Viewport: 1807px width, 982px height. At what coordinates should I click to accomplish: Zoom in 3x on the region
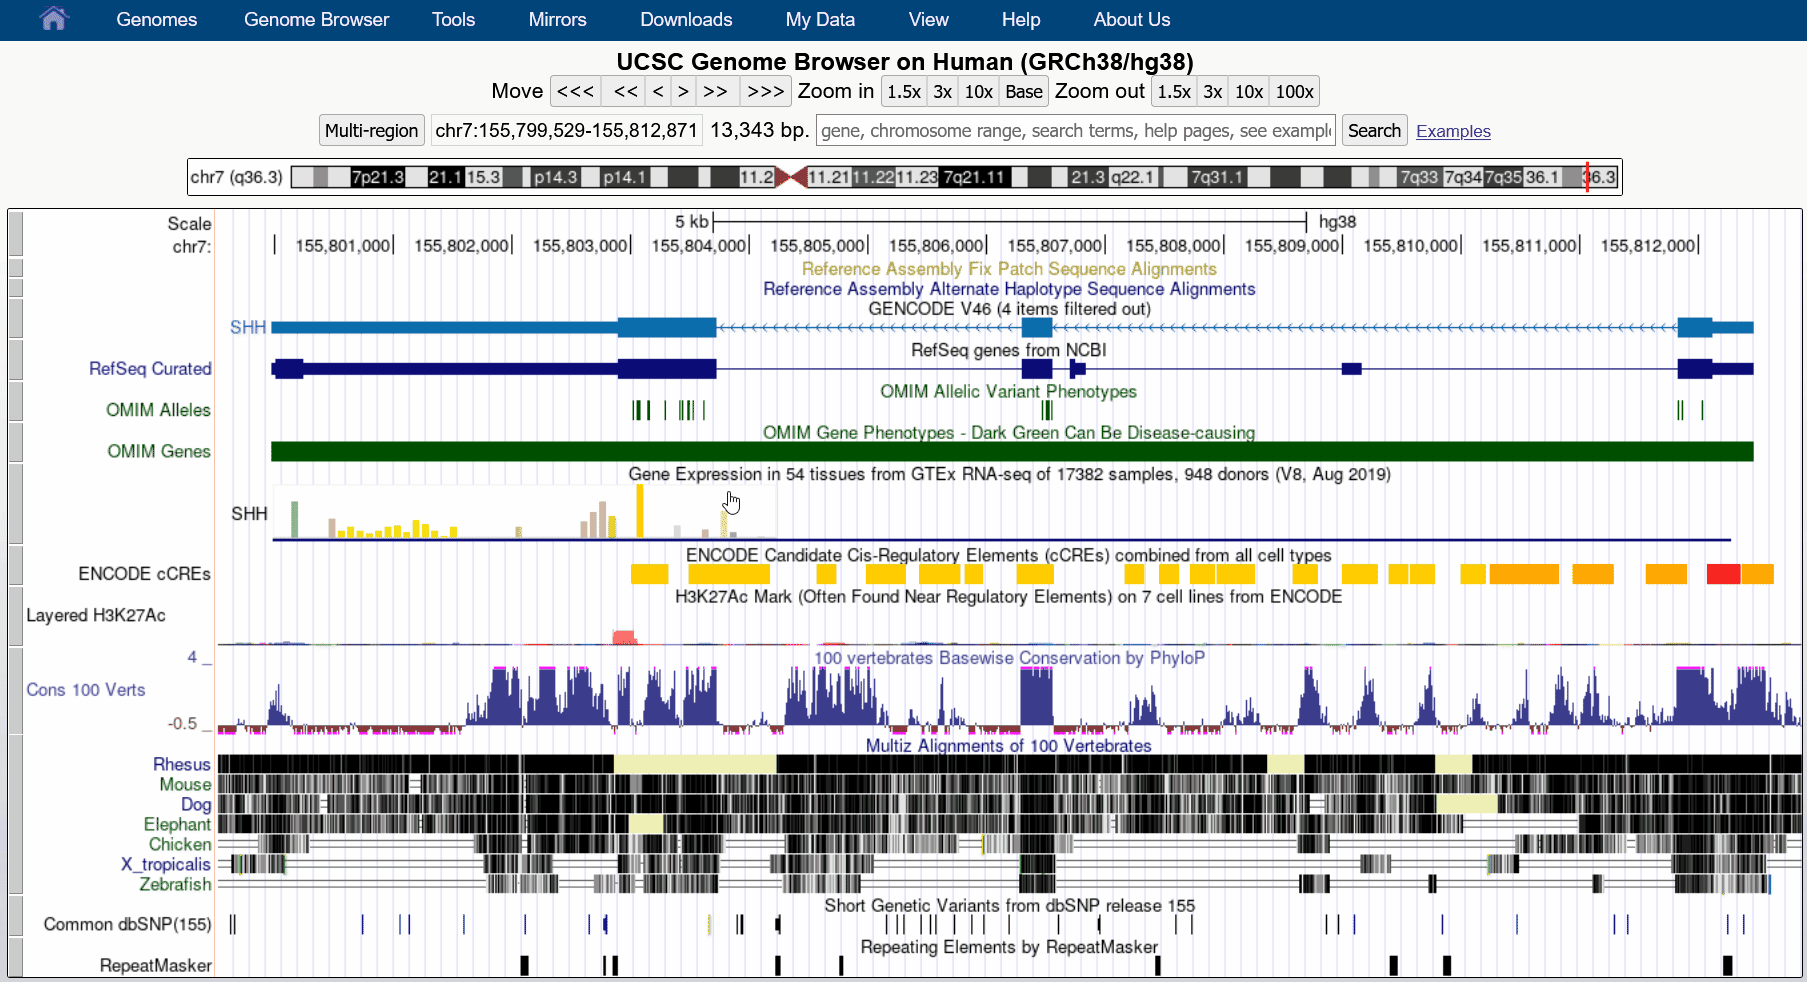(x=941, y=91)
